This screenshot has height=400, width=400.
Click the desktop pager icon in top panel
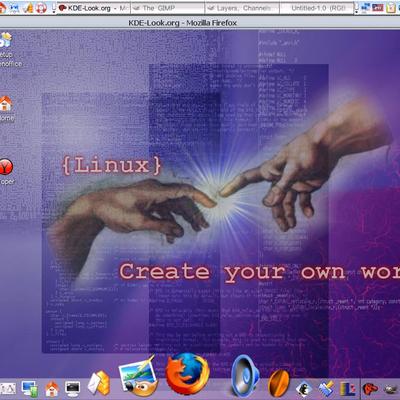click(x=366, y=7)
